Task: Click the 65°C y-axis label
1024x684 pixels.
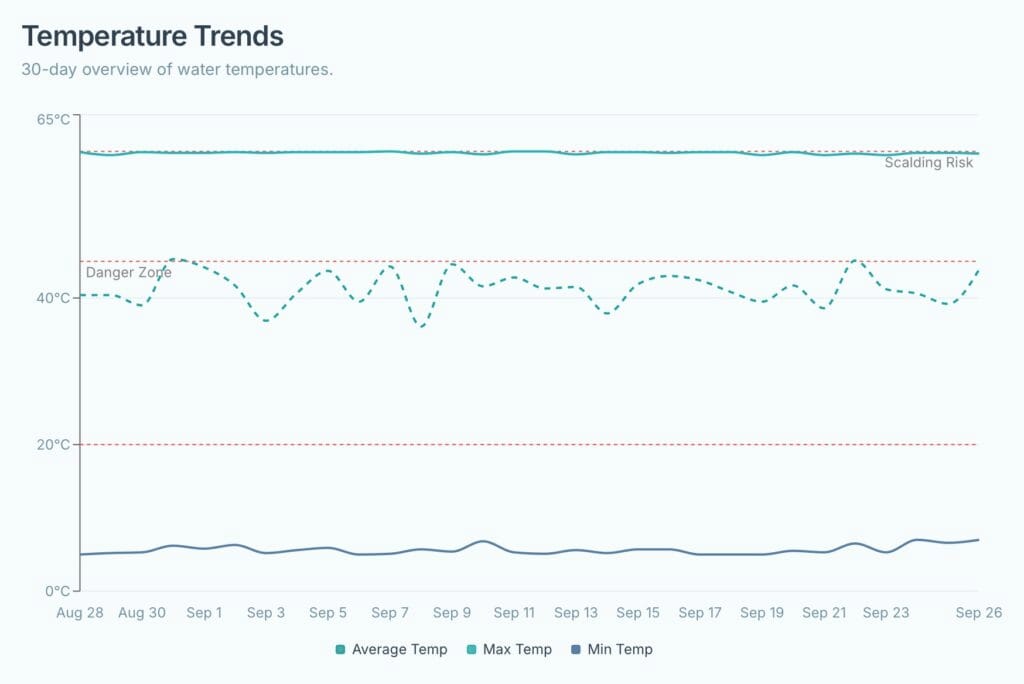Action: [x=53, y=120]
